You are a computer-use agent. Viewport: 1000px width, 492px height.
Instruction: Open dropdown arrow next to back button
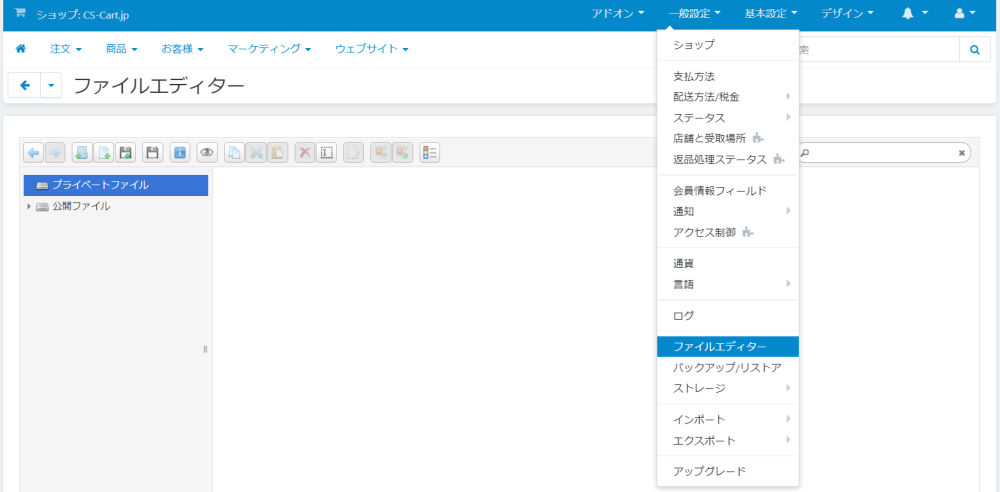[52, 86]
